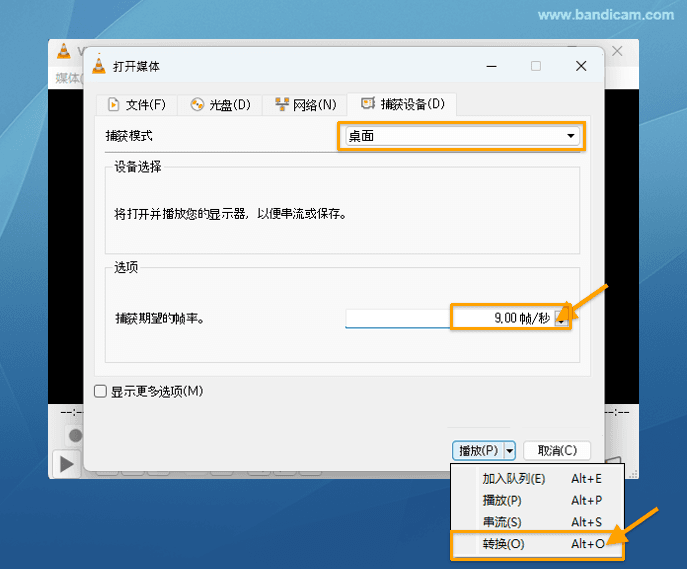Choose 播放(P) Alt+P in the menu

point(538,500)
